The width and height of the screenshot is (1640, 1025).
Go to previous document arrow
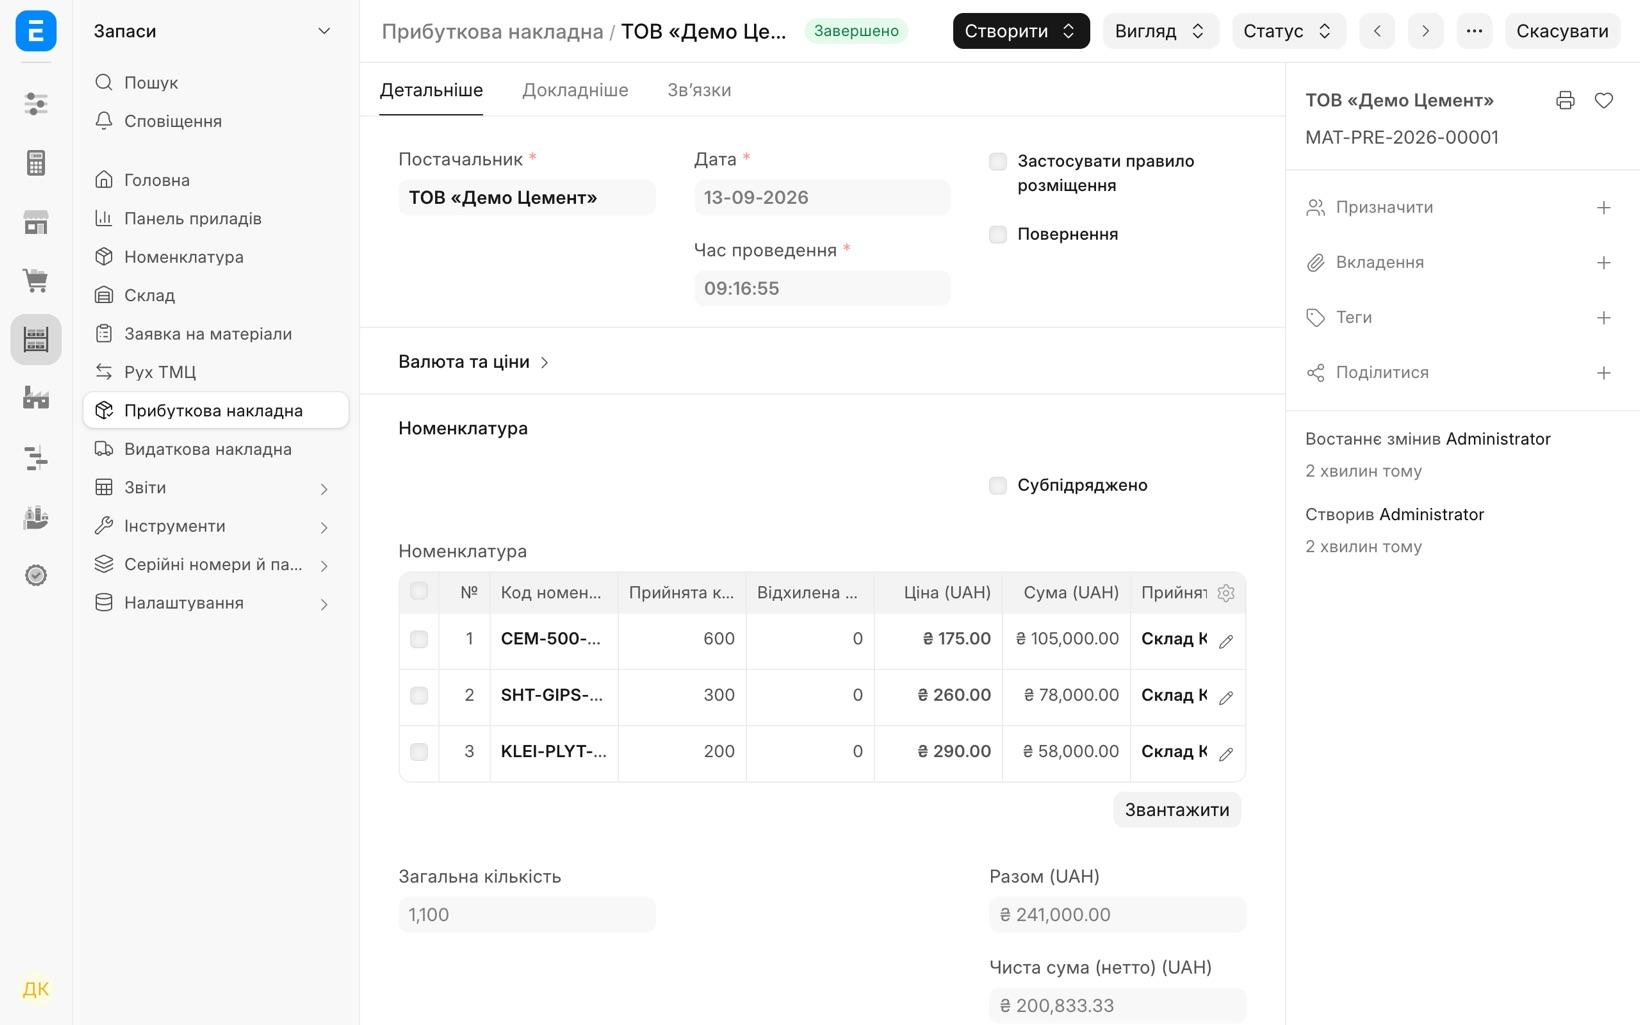click(x=1377, y=31)
